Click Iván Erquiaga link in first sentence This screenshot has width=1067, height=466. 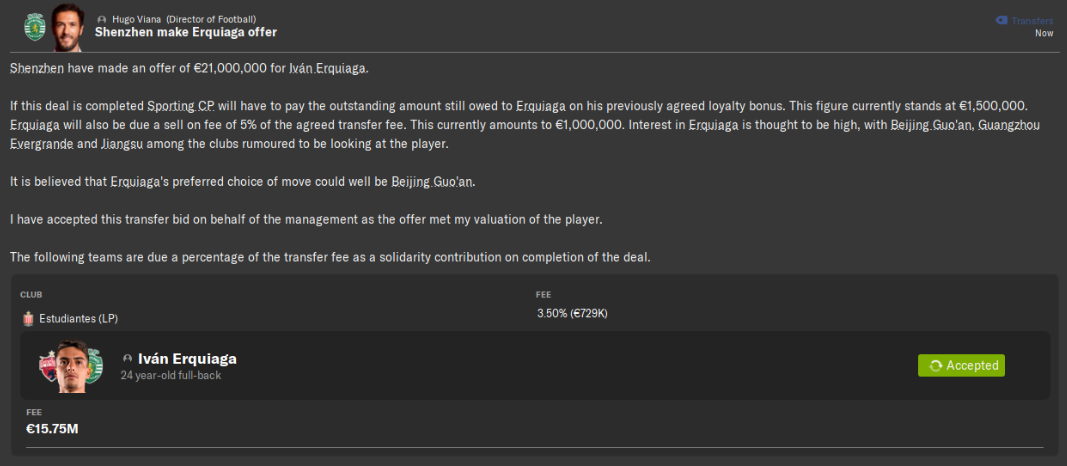pyautogui.click(x=327, y=68)
